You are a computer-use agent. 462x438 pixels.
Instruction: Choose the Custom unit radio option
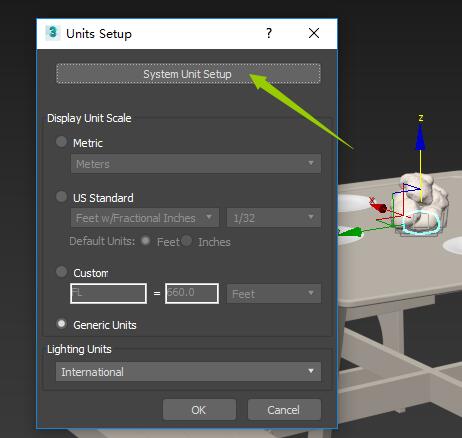(61, 272)
